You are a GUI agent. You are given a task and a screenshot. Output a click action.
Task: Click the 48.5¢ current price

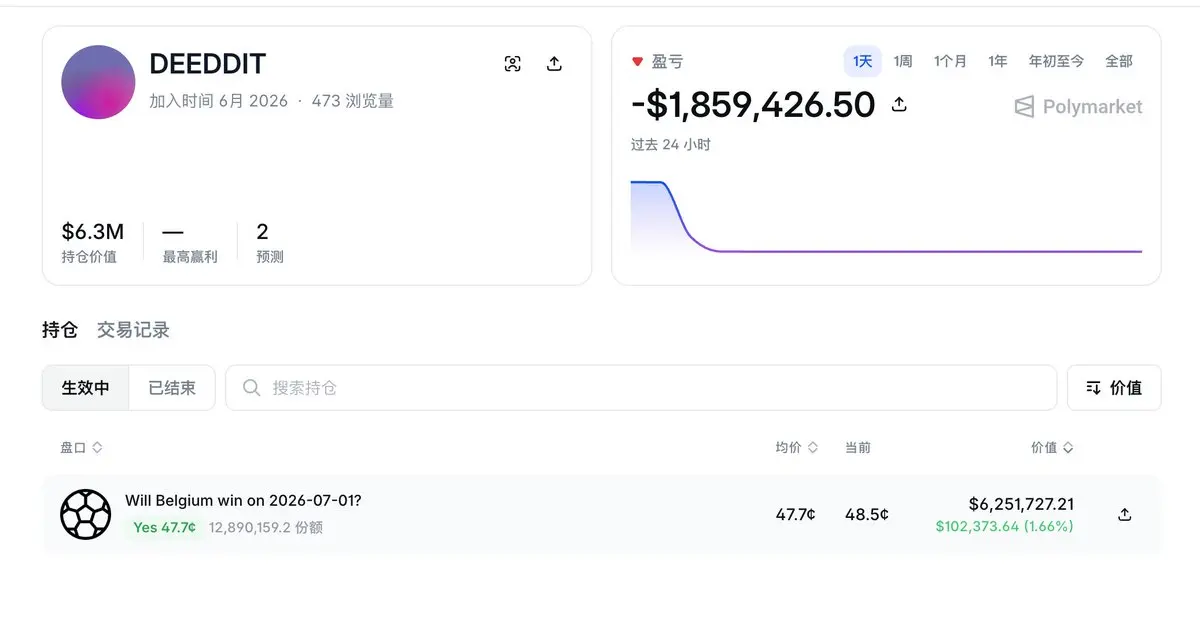tap(867, 514)
